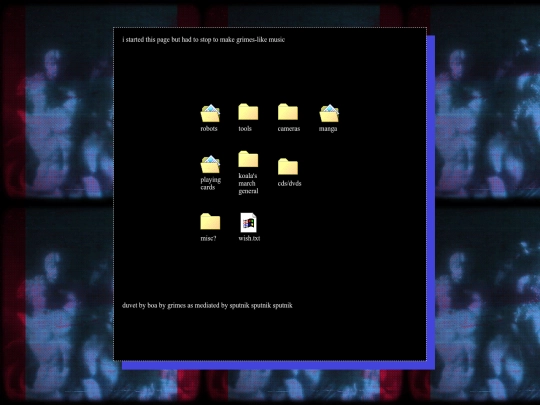Open the tools folder icon
The height and width of the screenshot is (405, 540).
click(248, 112)
